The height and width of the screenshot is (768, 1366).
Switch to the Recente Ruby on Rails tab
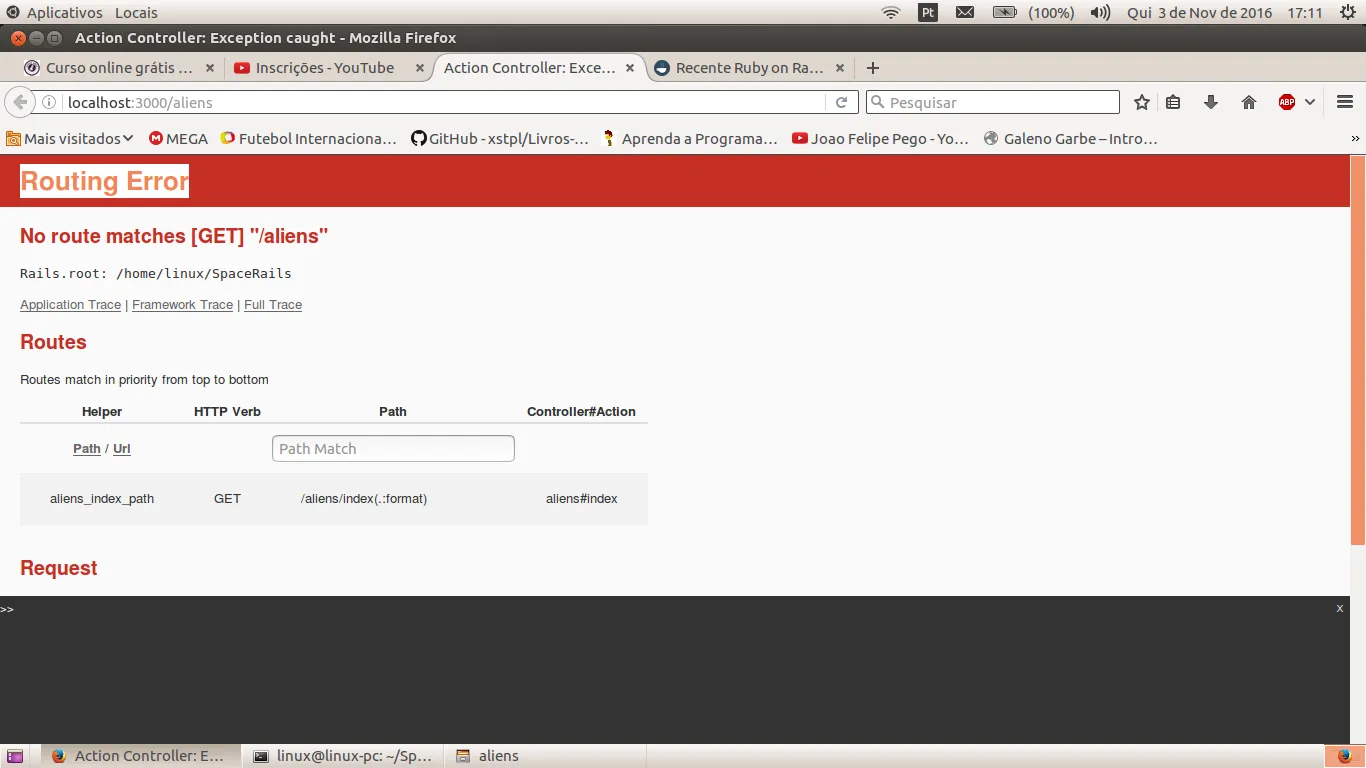click(x=749, y=68)
